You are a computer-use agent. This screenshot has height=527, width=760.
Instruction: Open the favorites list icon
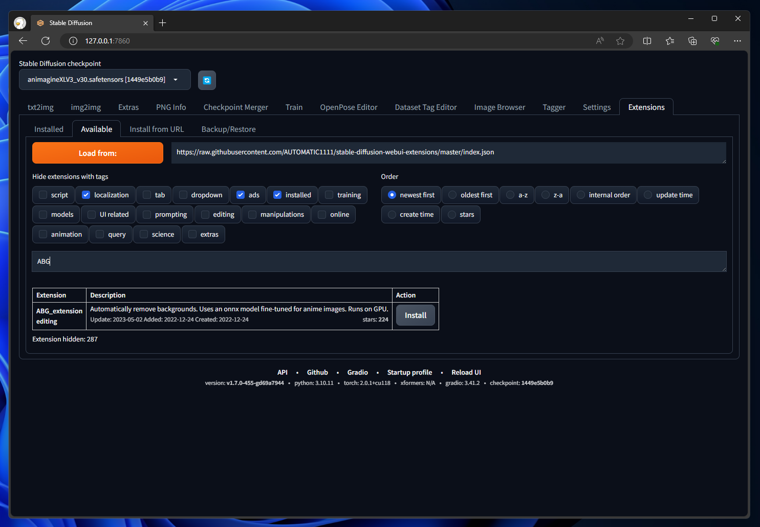(670, 41)
